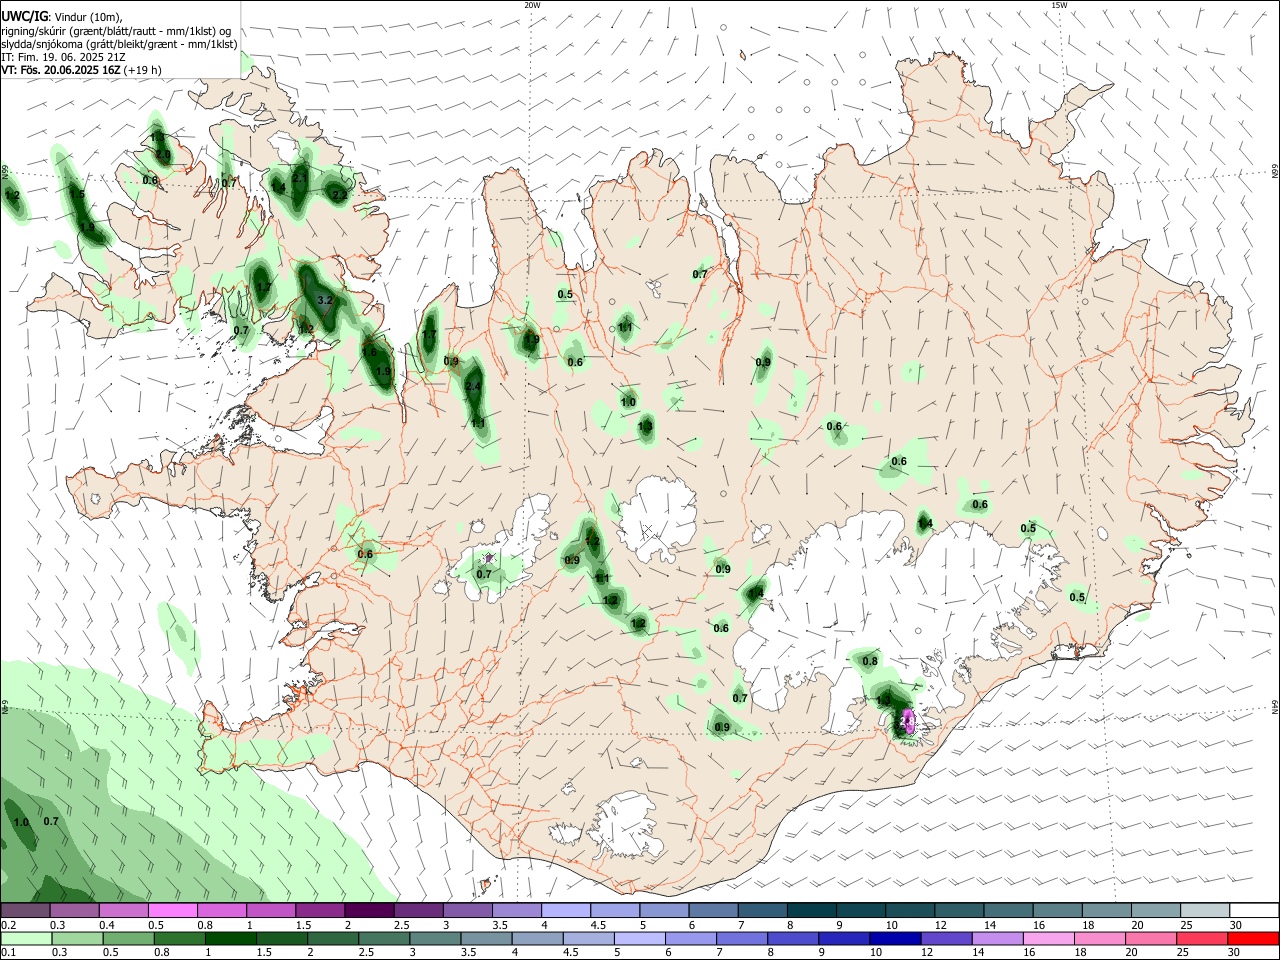Click the 2.1 precipitation value label
1280x960 pixels.
click(x=299, y=178)
